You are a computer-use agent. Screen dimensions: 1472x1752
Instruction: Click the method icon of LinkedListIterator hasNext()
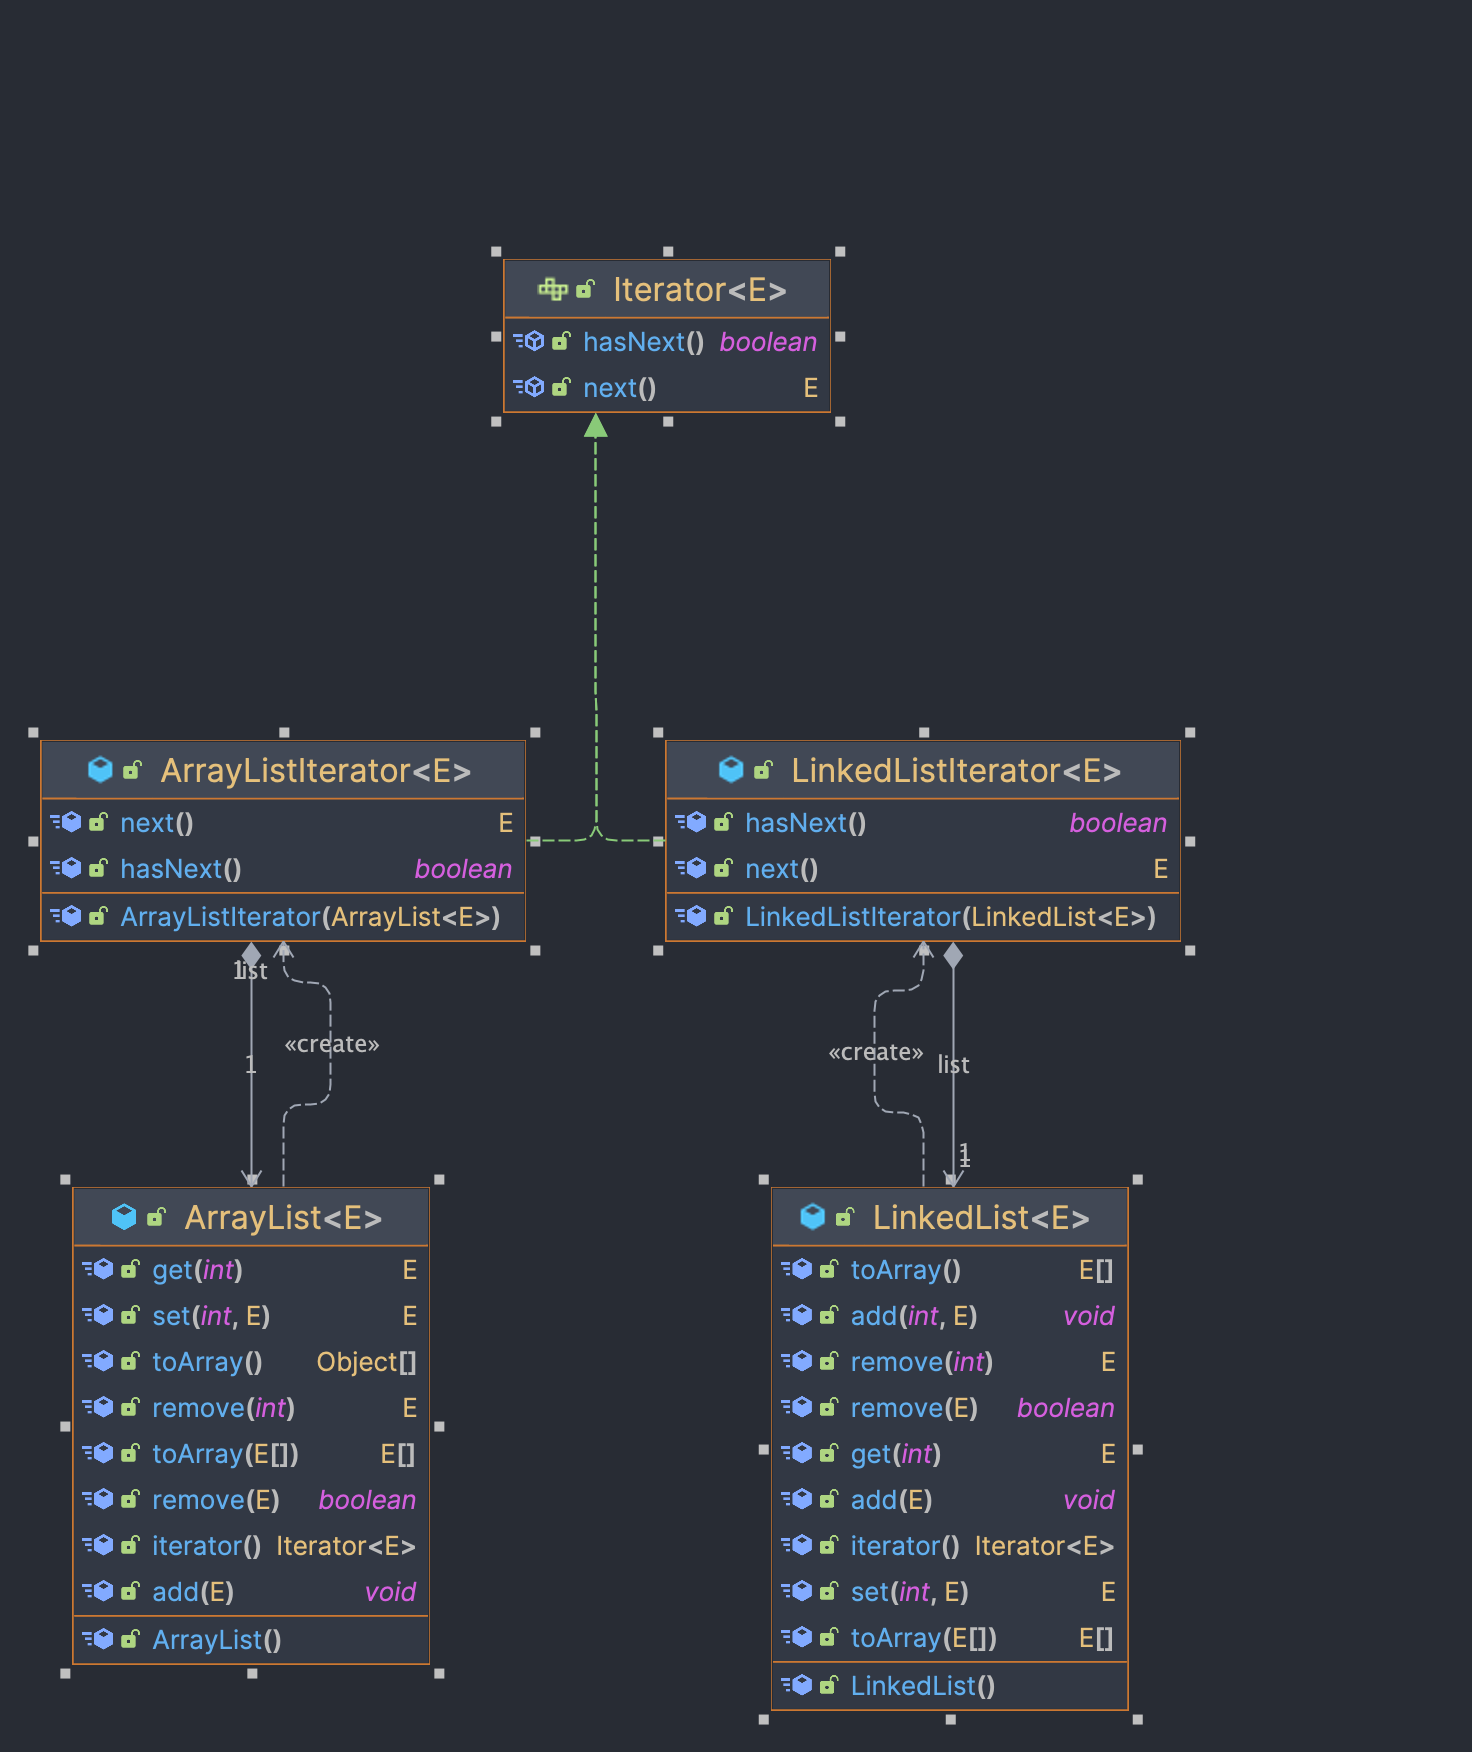(x=691, y=822)
